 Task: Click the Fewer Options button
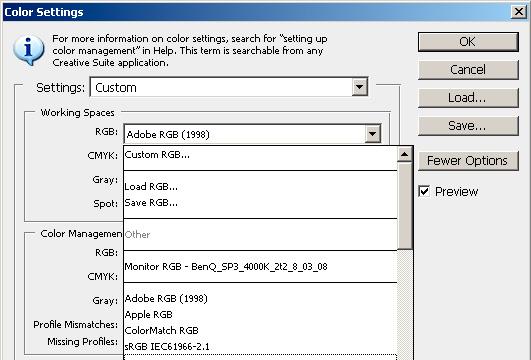pos(468,161)
